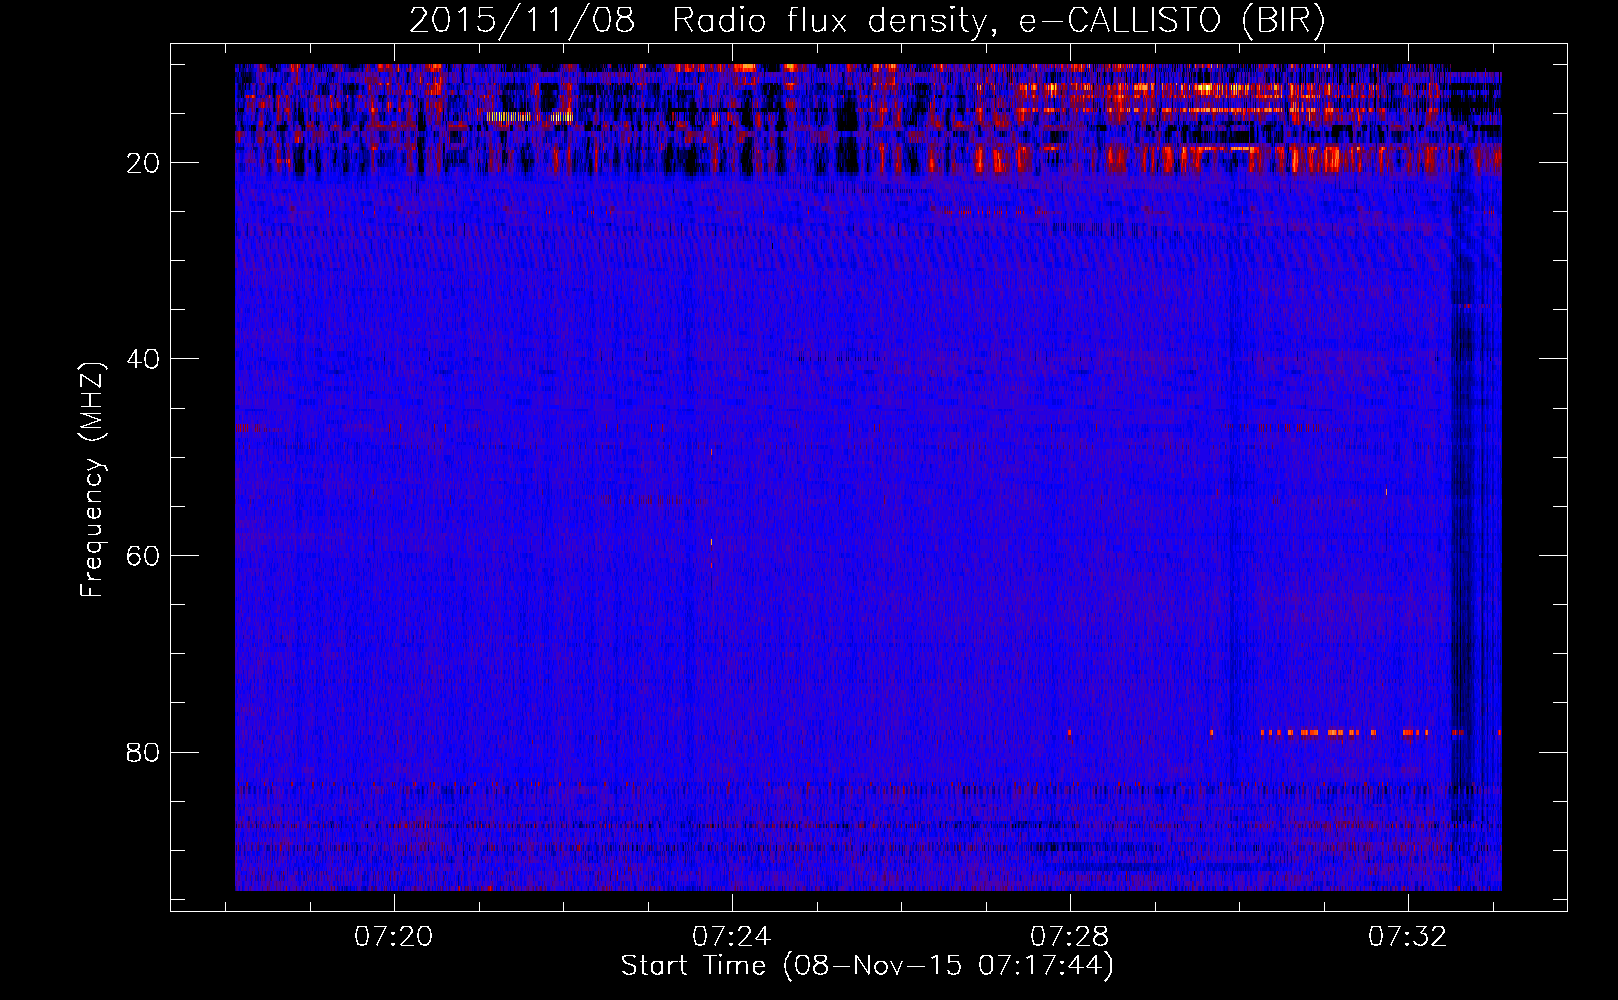Click the 07:28 time tick label

coord(1070,936)
